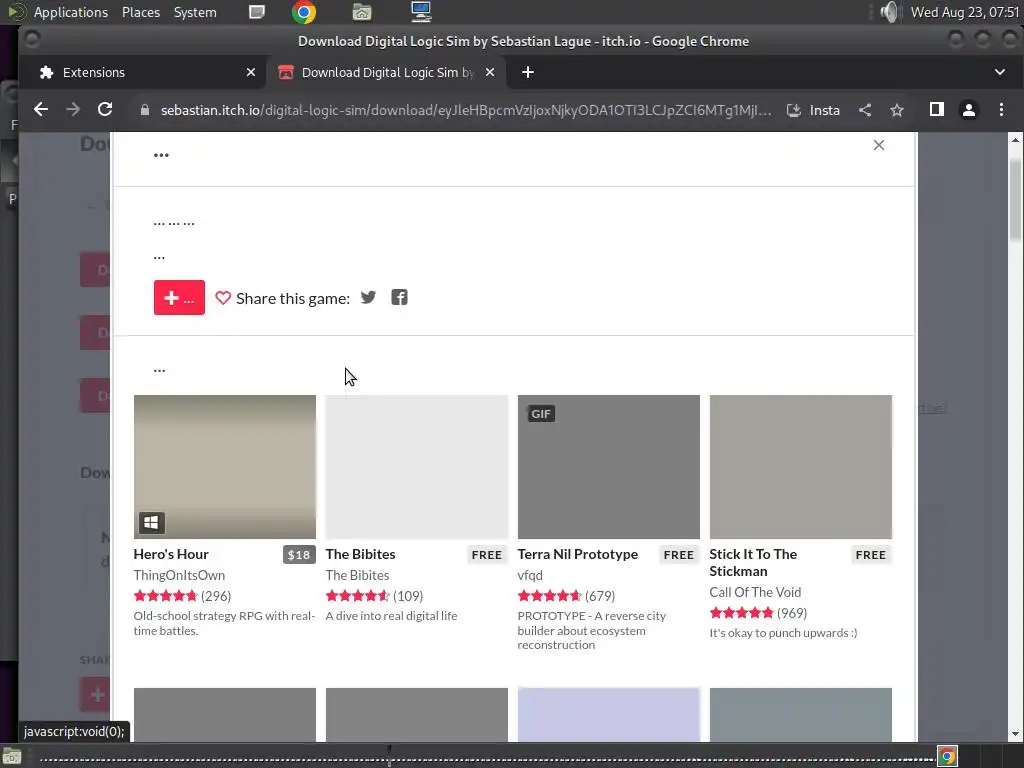1024x768 pixels.
Task: Click Stick It To The Stickman title
Action: [x=753, y=562]
